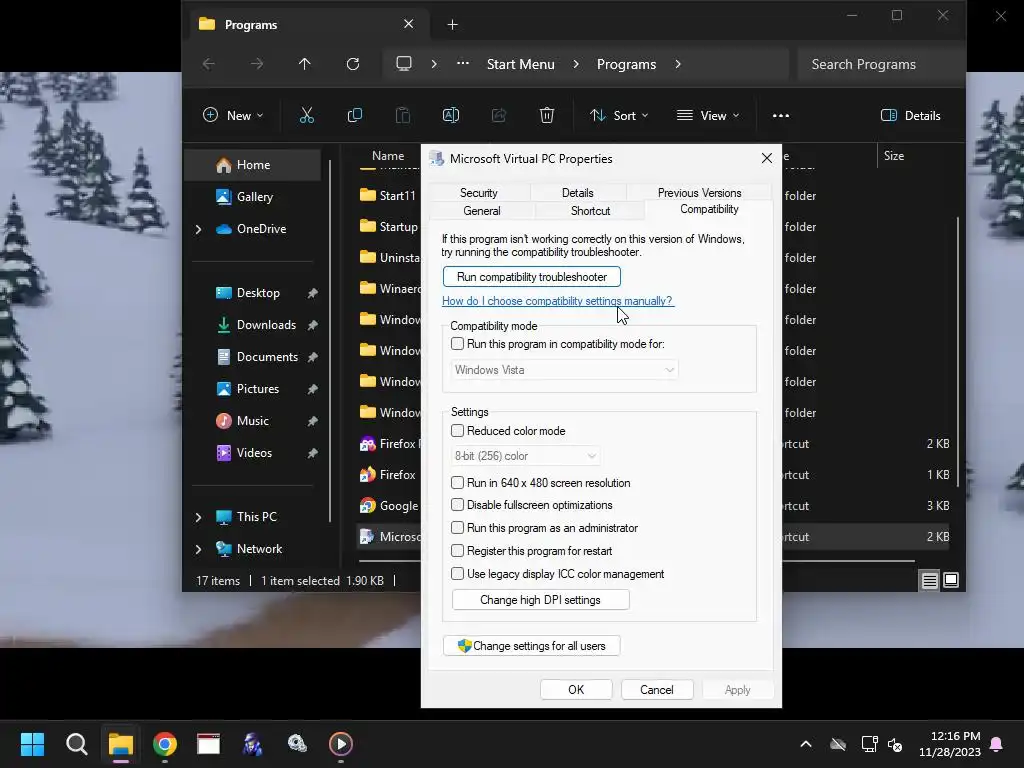
Task: Open Google Chrome from the taskbar
Action: click(165, 744)
